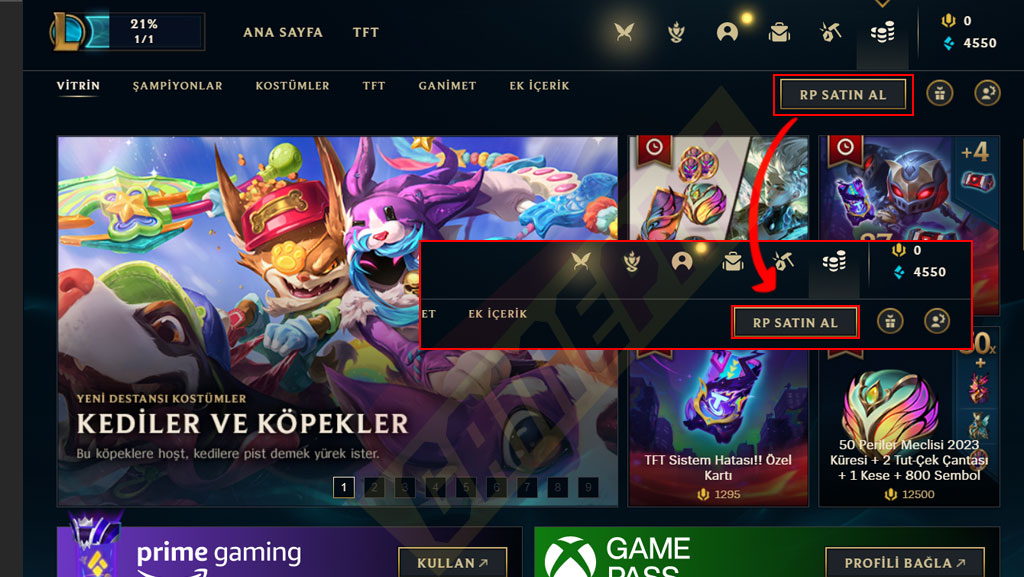
Task: Open the Clash trophy icon in top bar
Action: (x=677, y=32)
